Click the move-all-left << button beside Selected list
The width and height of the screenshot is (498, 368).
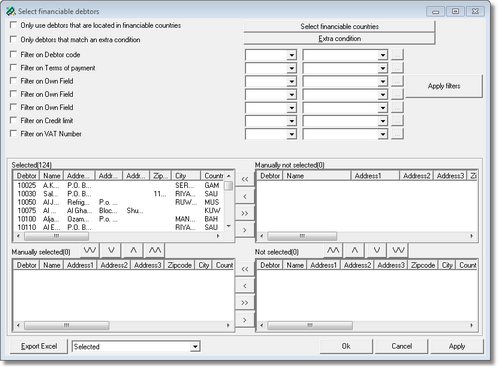(x=245, y=179)
